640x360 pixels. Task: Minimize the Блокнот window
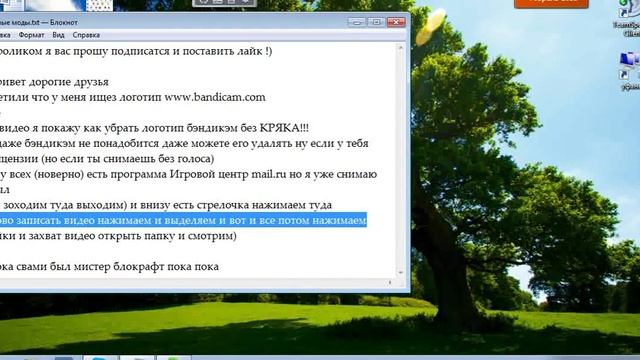pyautogui.click(x=357, y=22)
